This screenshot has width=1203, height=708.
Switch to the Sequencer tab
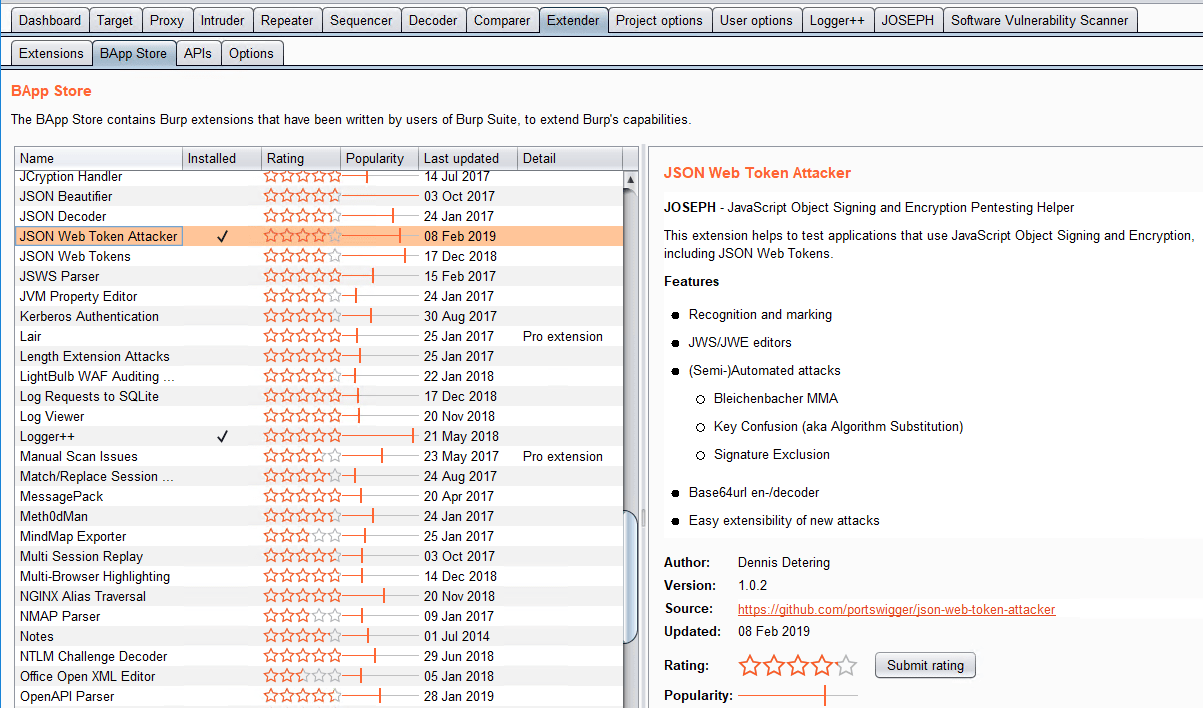(362, 20)
